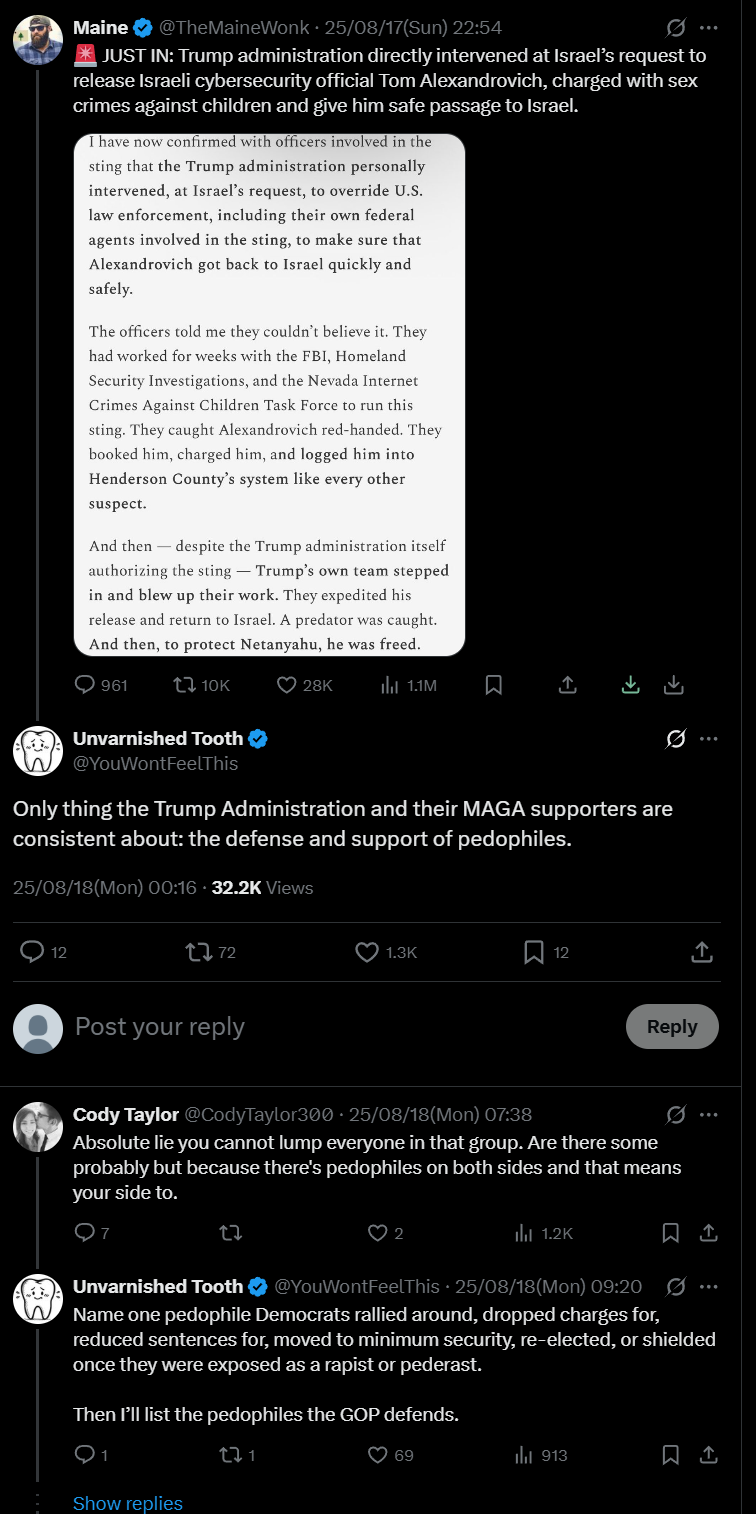This screenshot has width=756, height=1514.
Task: Repost Maine's post with 10K reposts
Action: [201, 685]
